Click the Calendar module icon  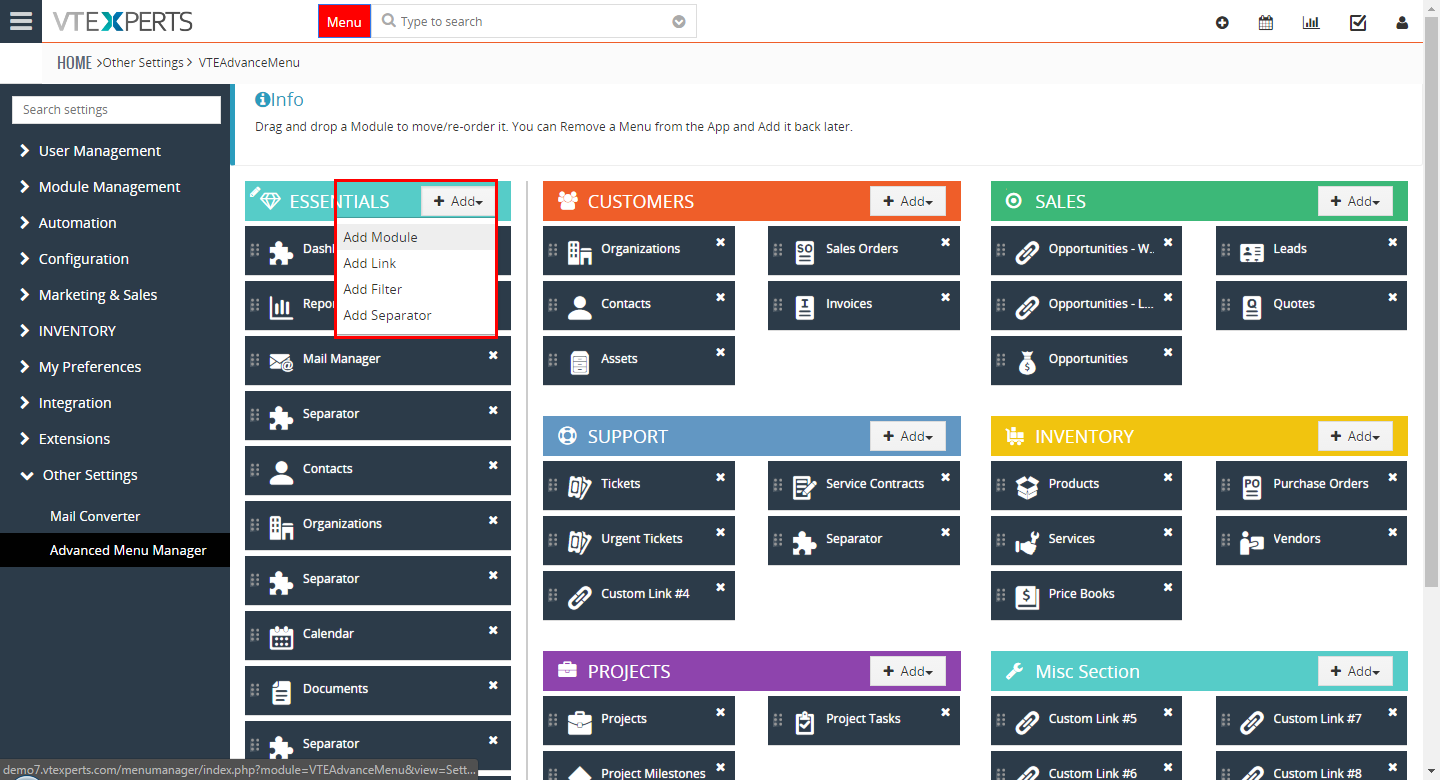click(x=281, y=637)
